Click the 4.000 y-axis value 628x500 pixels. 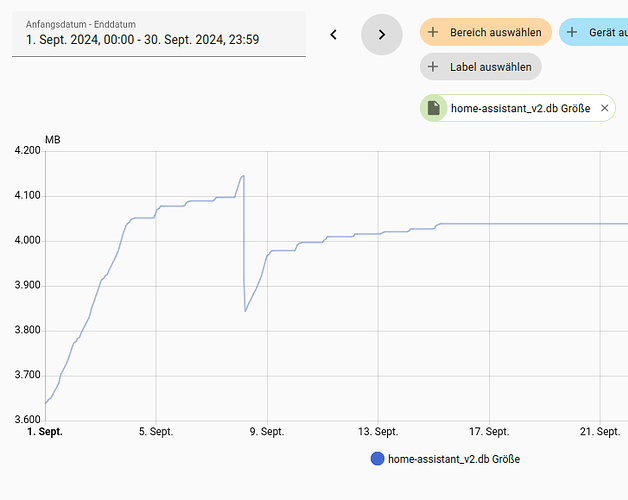(x=28, y=240)
